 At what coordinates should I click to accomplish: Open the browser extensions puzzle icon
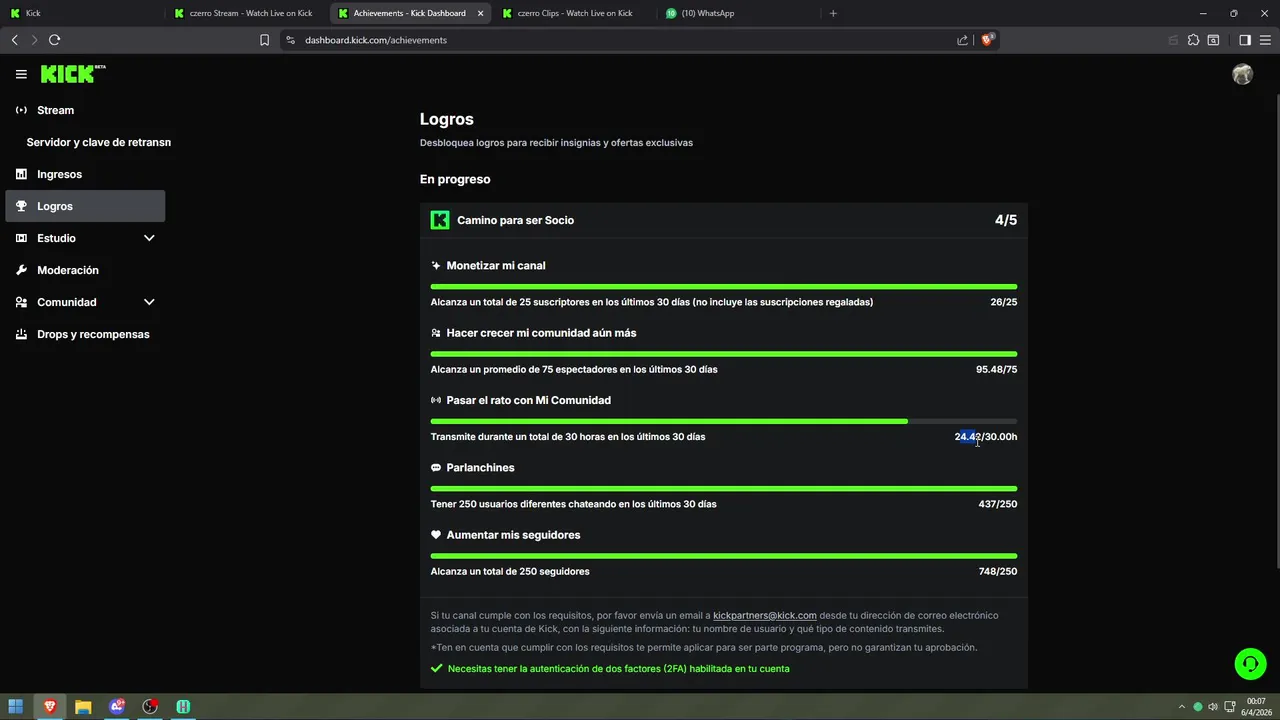[x=1193, y=40]
